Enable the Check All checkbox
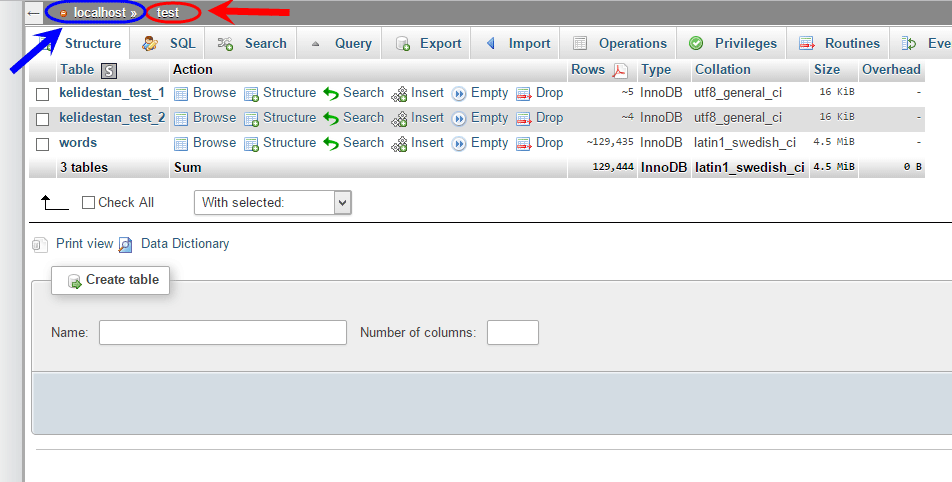Viewport: 952px width, 482px height. (x=88, y=203)
